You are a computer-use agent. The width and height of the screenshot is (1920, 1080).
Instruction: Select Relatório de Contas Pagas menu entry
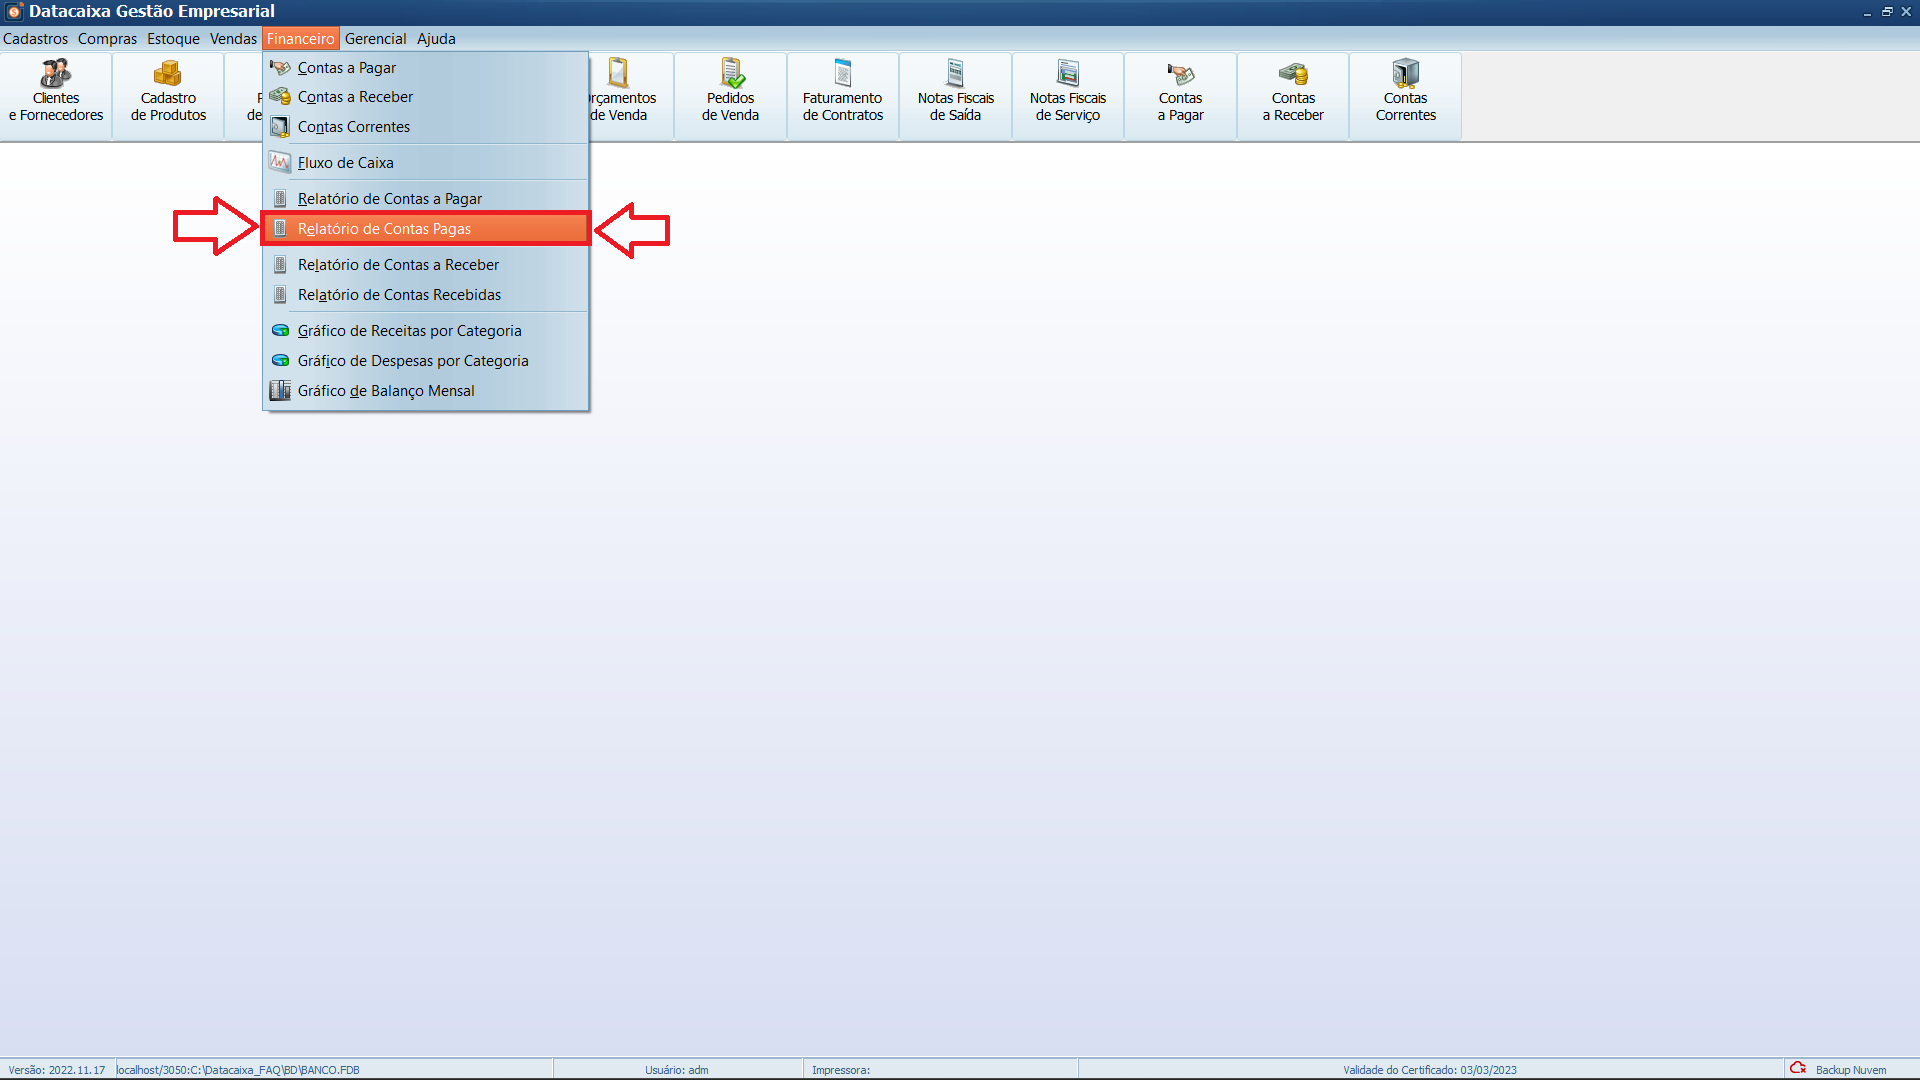[384, 229]
